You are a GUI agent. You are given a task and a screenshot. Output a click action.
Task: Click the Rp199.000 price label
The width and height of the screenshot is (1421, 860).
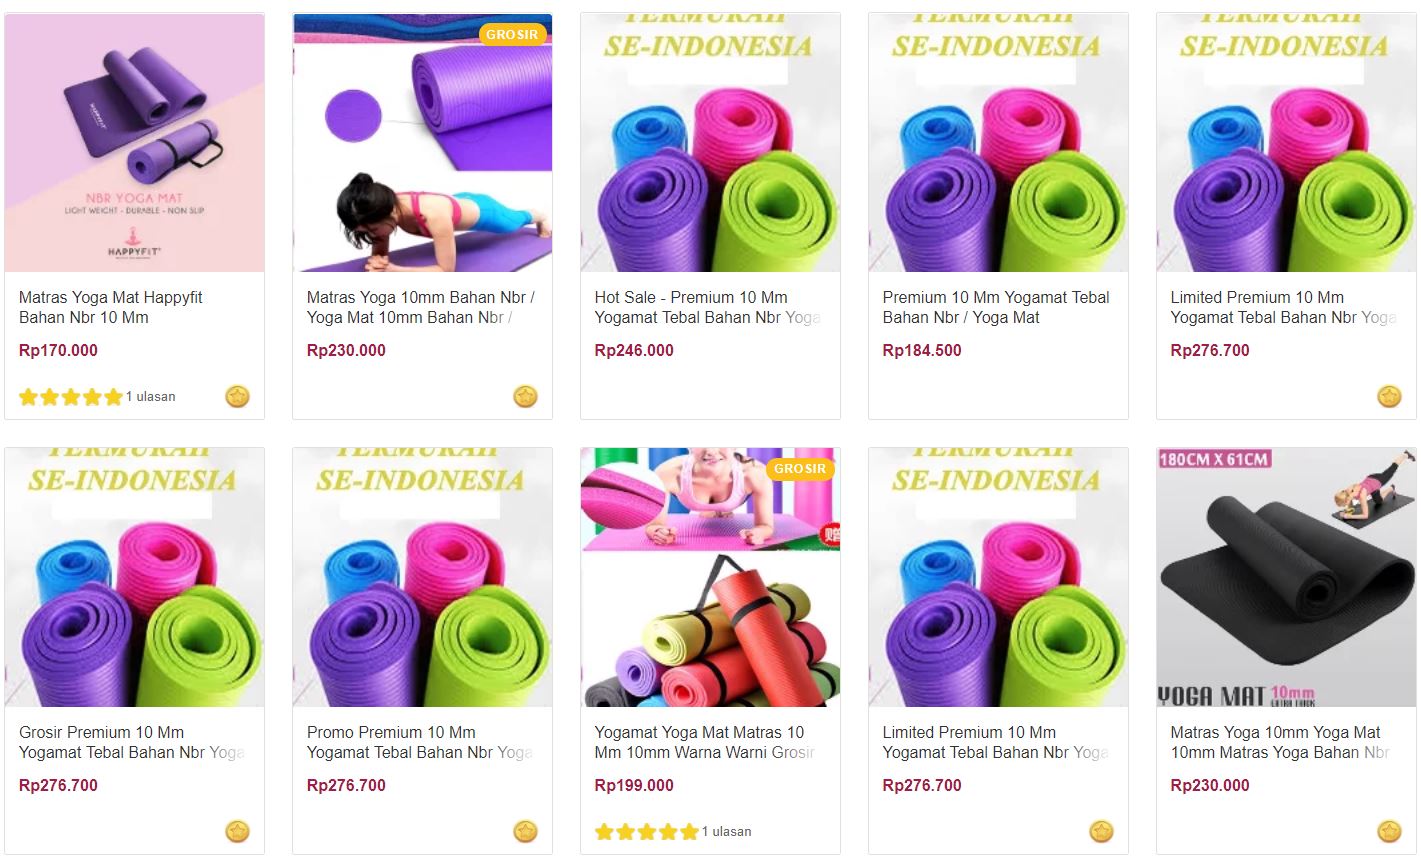[x=634, y=785]
